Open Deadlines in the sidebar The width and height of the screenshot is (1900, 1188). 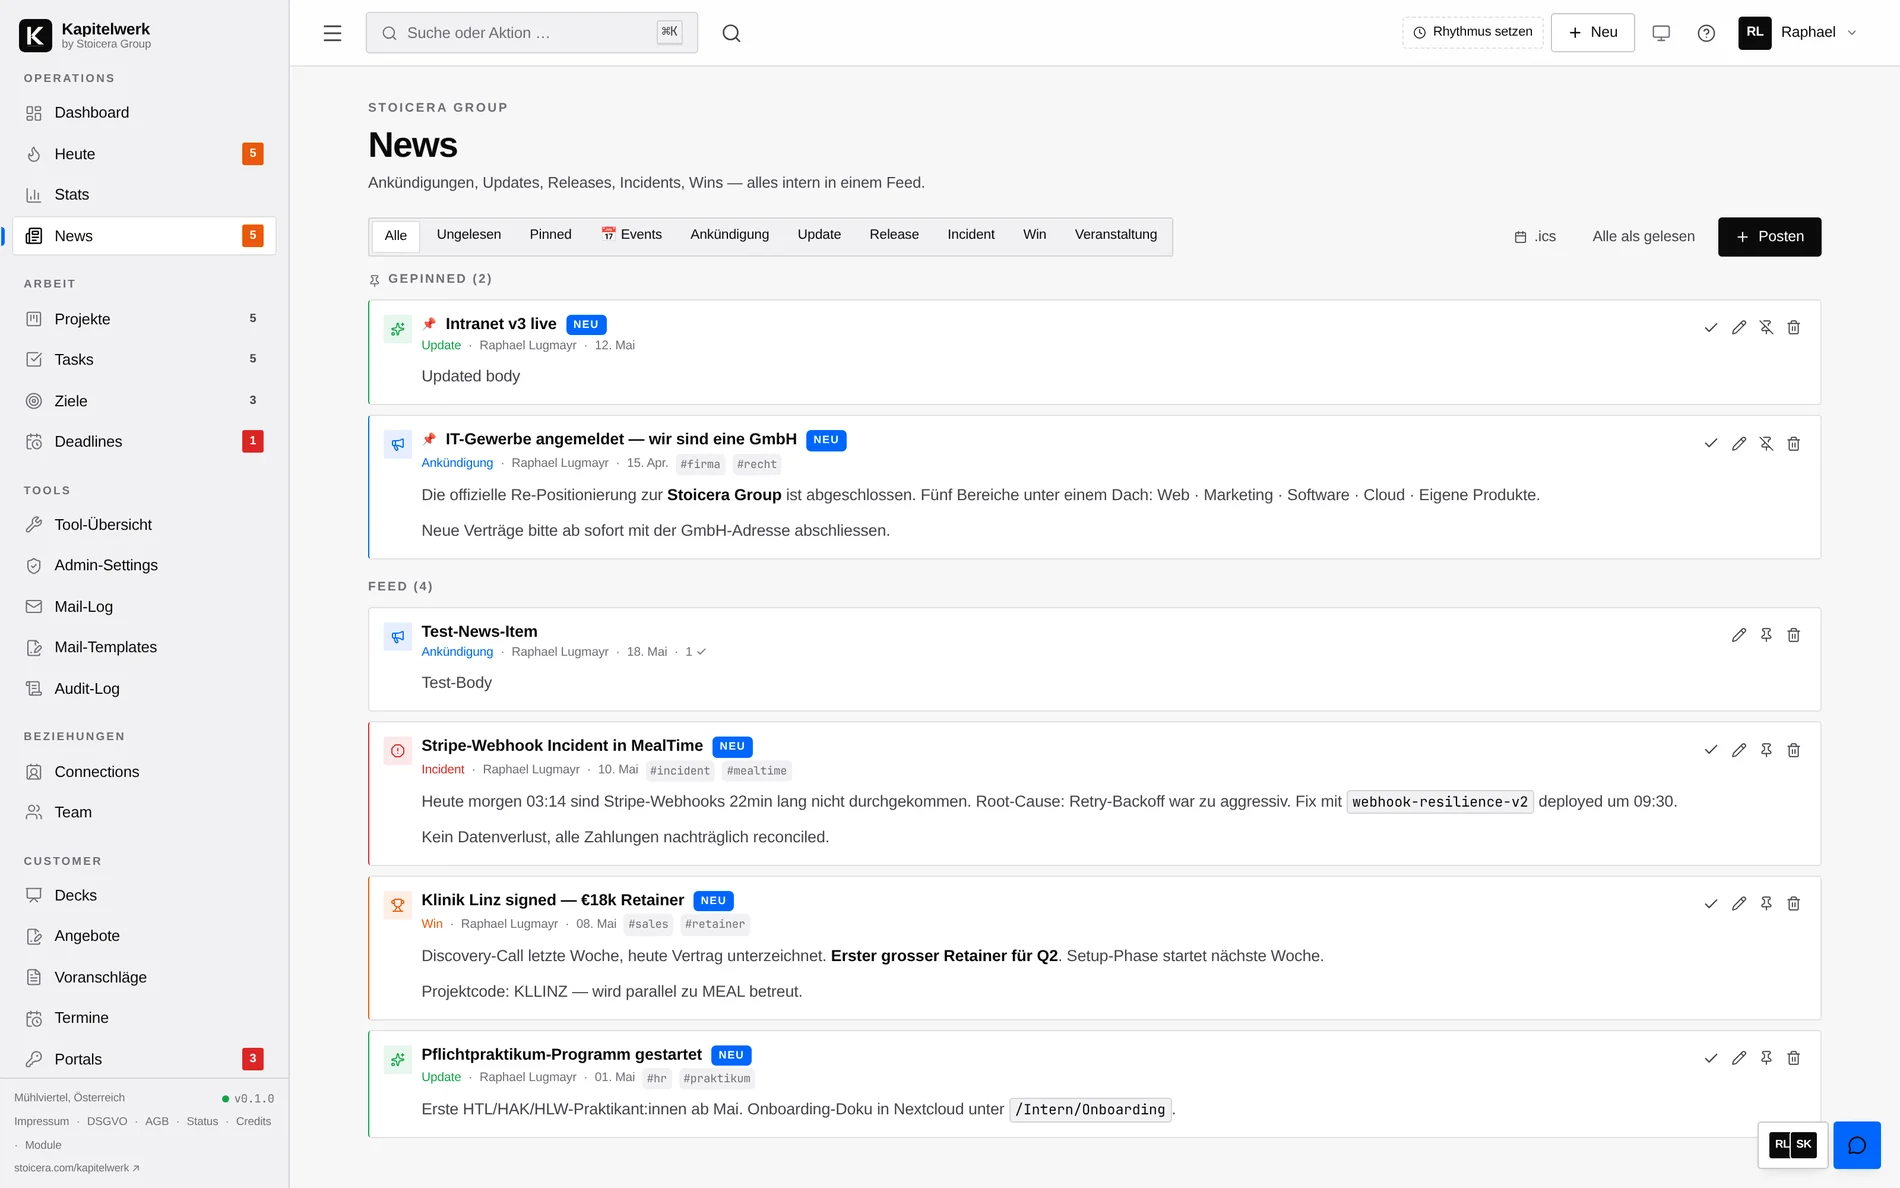pyautogui.click(x=144, y=442)
